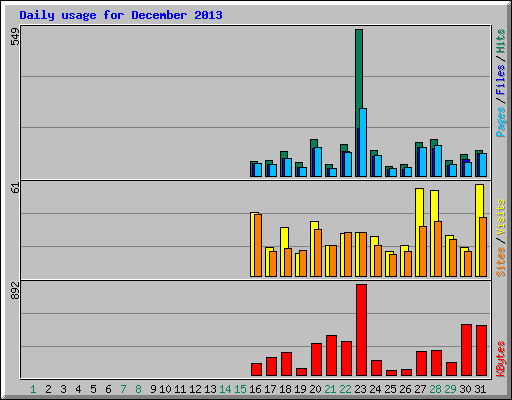Image resolution: width=512 pixels, height=400 pixels.
Task: Click day 8 on the x-axis
Action: coord(138,389)
